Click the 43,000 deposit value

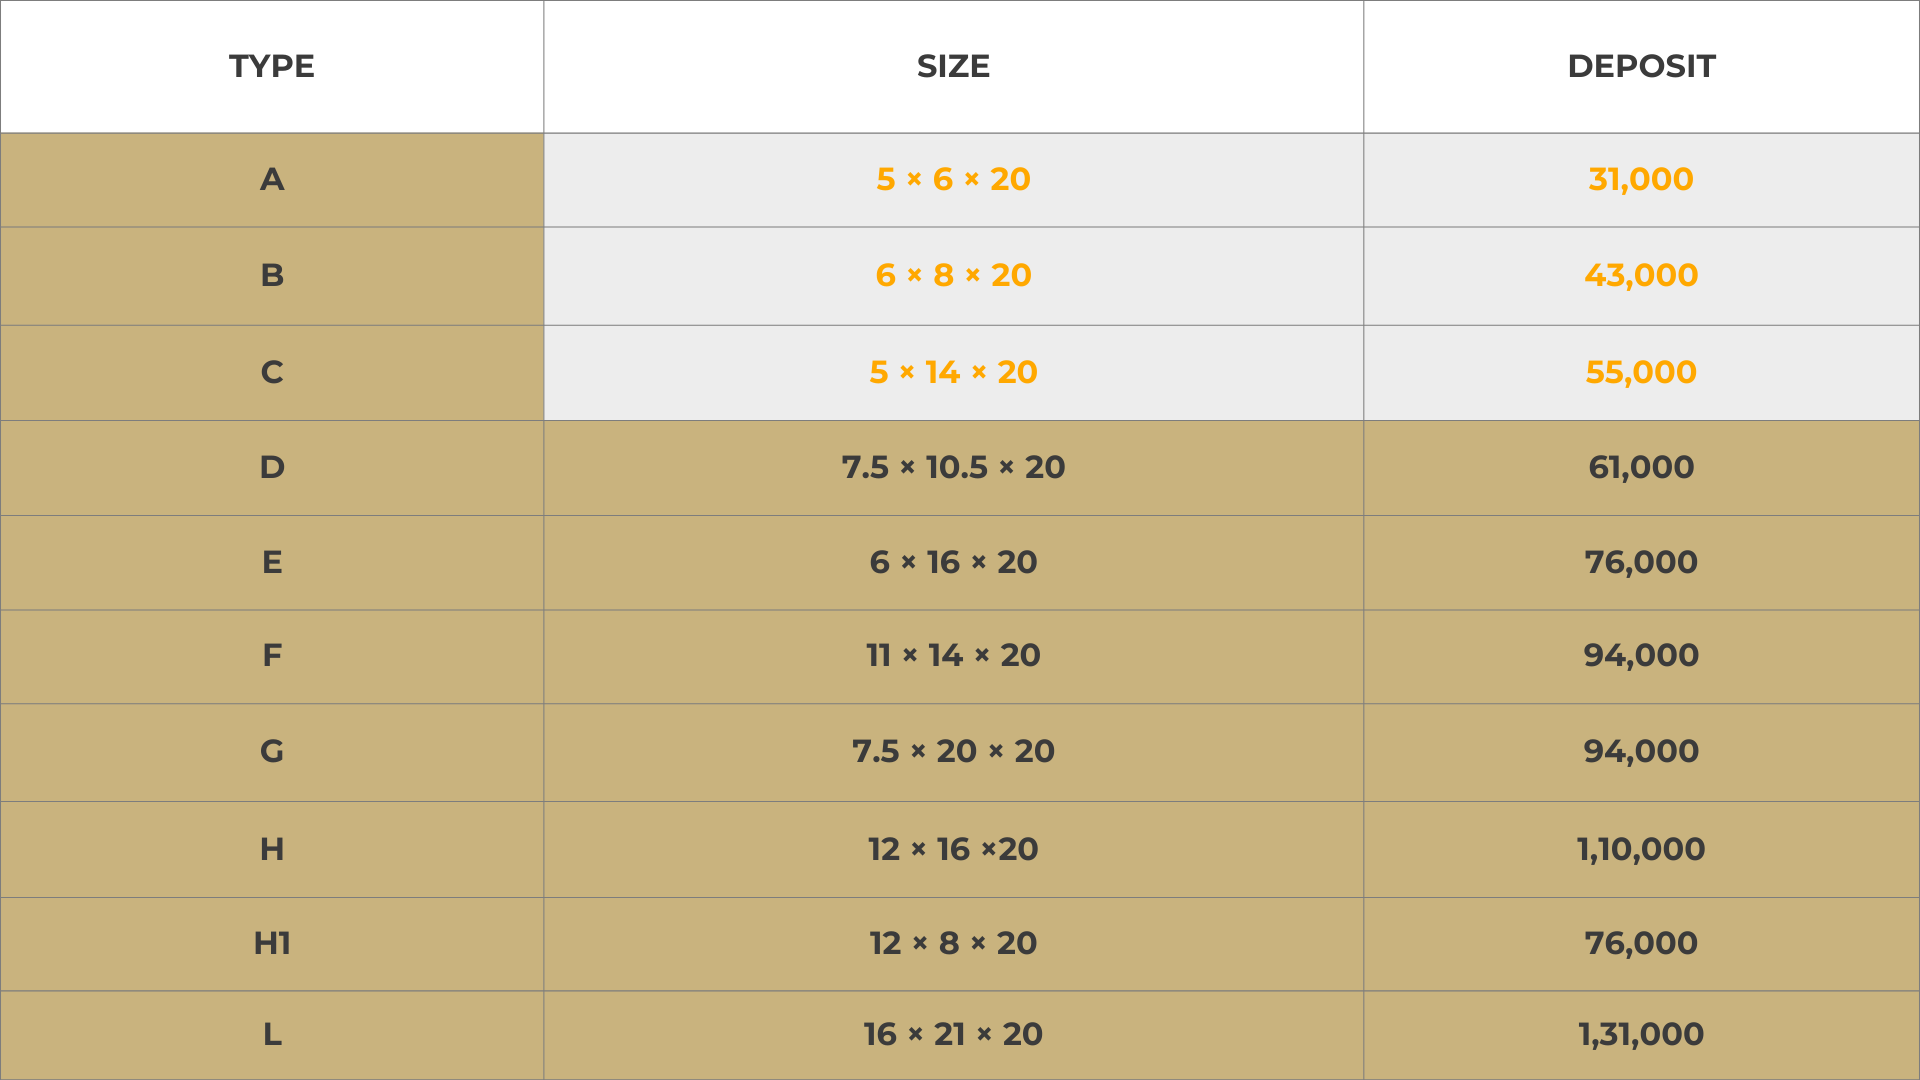click(1641, 275)
